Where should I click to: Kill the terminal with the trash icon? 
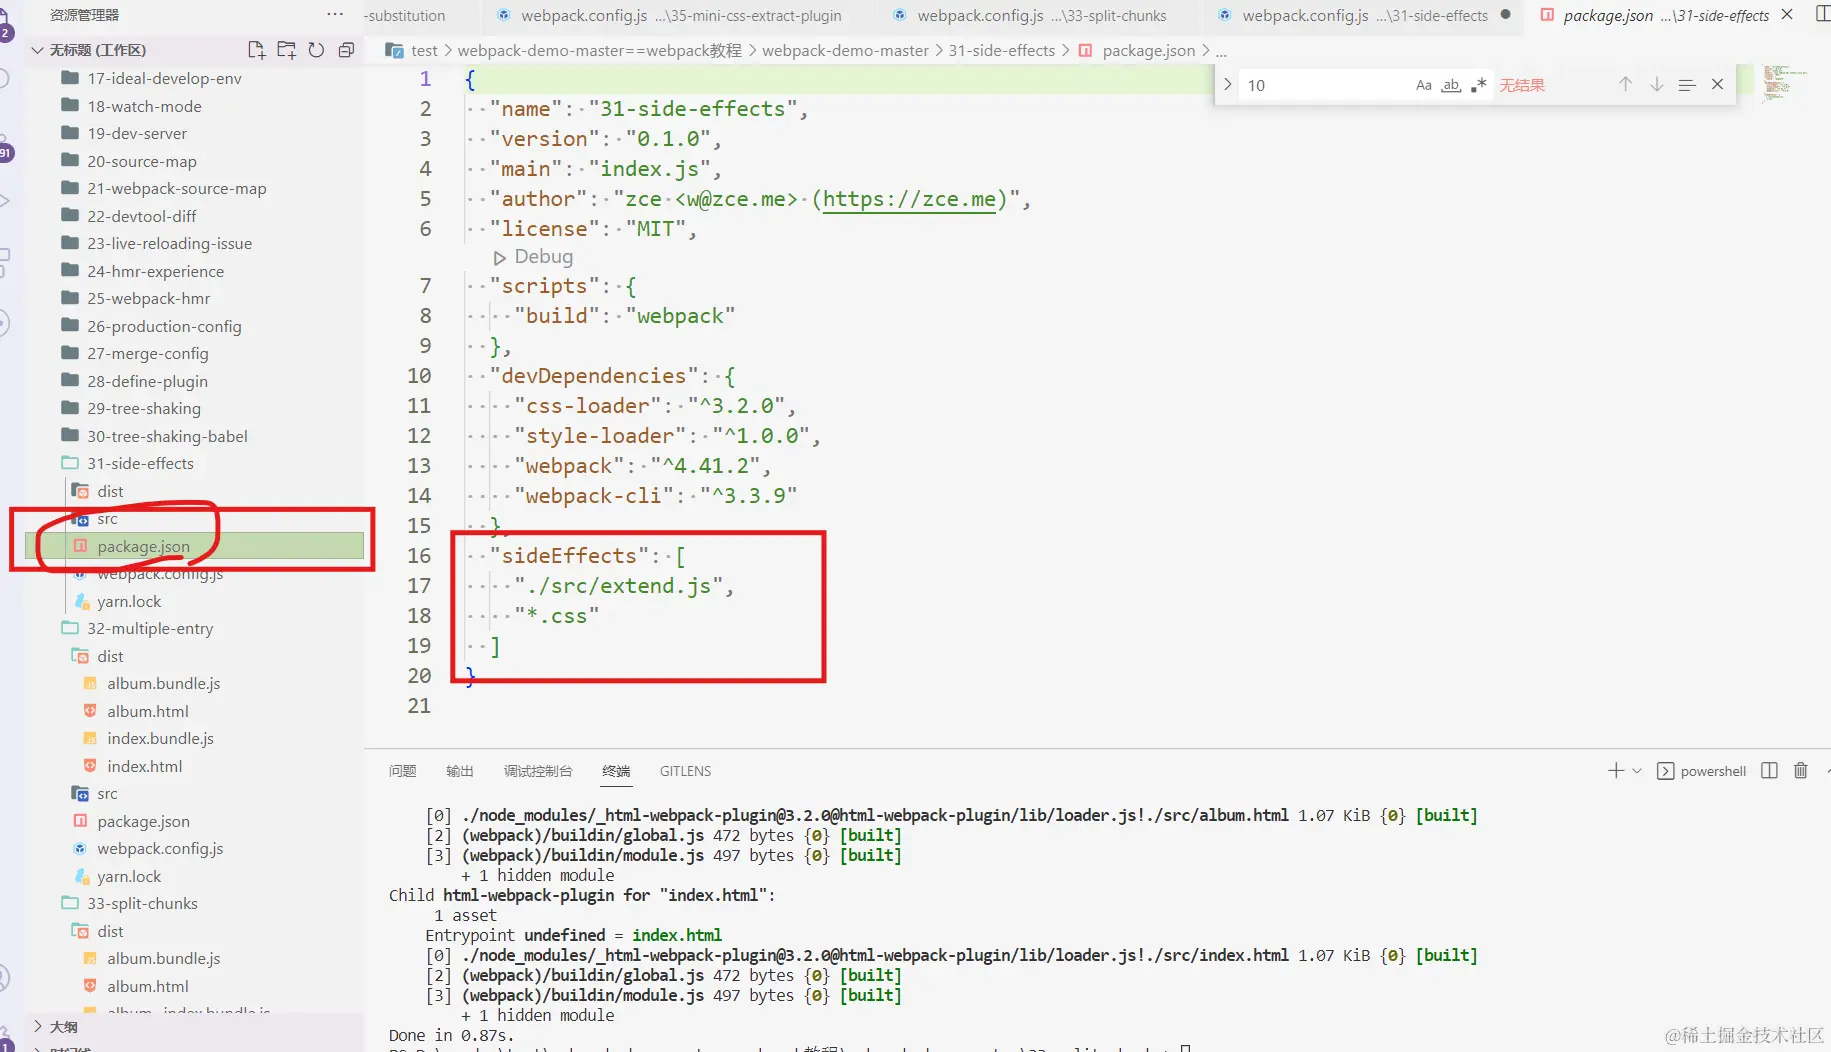click(1801, 771)
